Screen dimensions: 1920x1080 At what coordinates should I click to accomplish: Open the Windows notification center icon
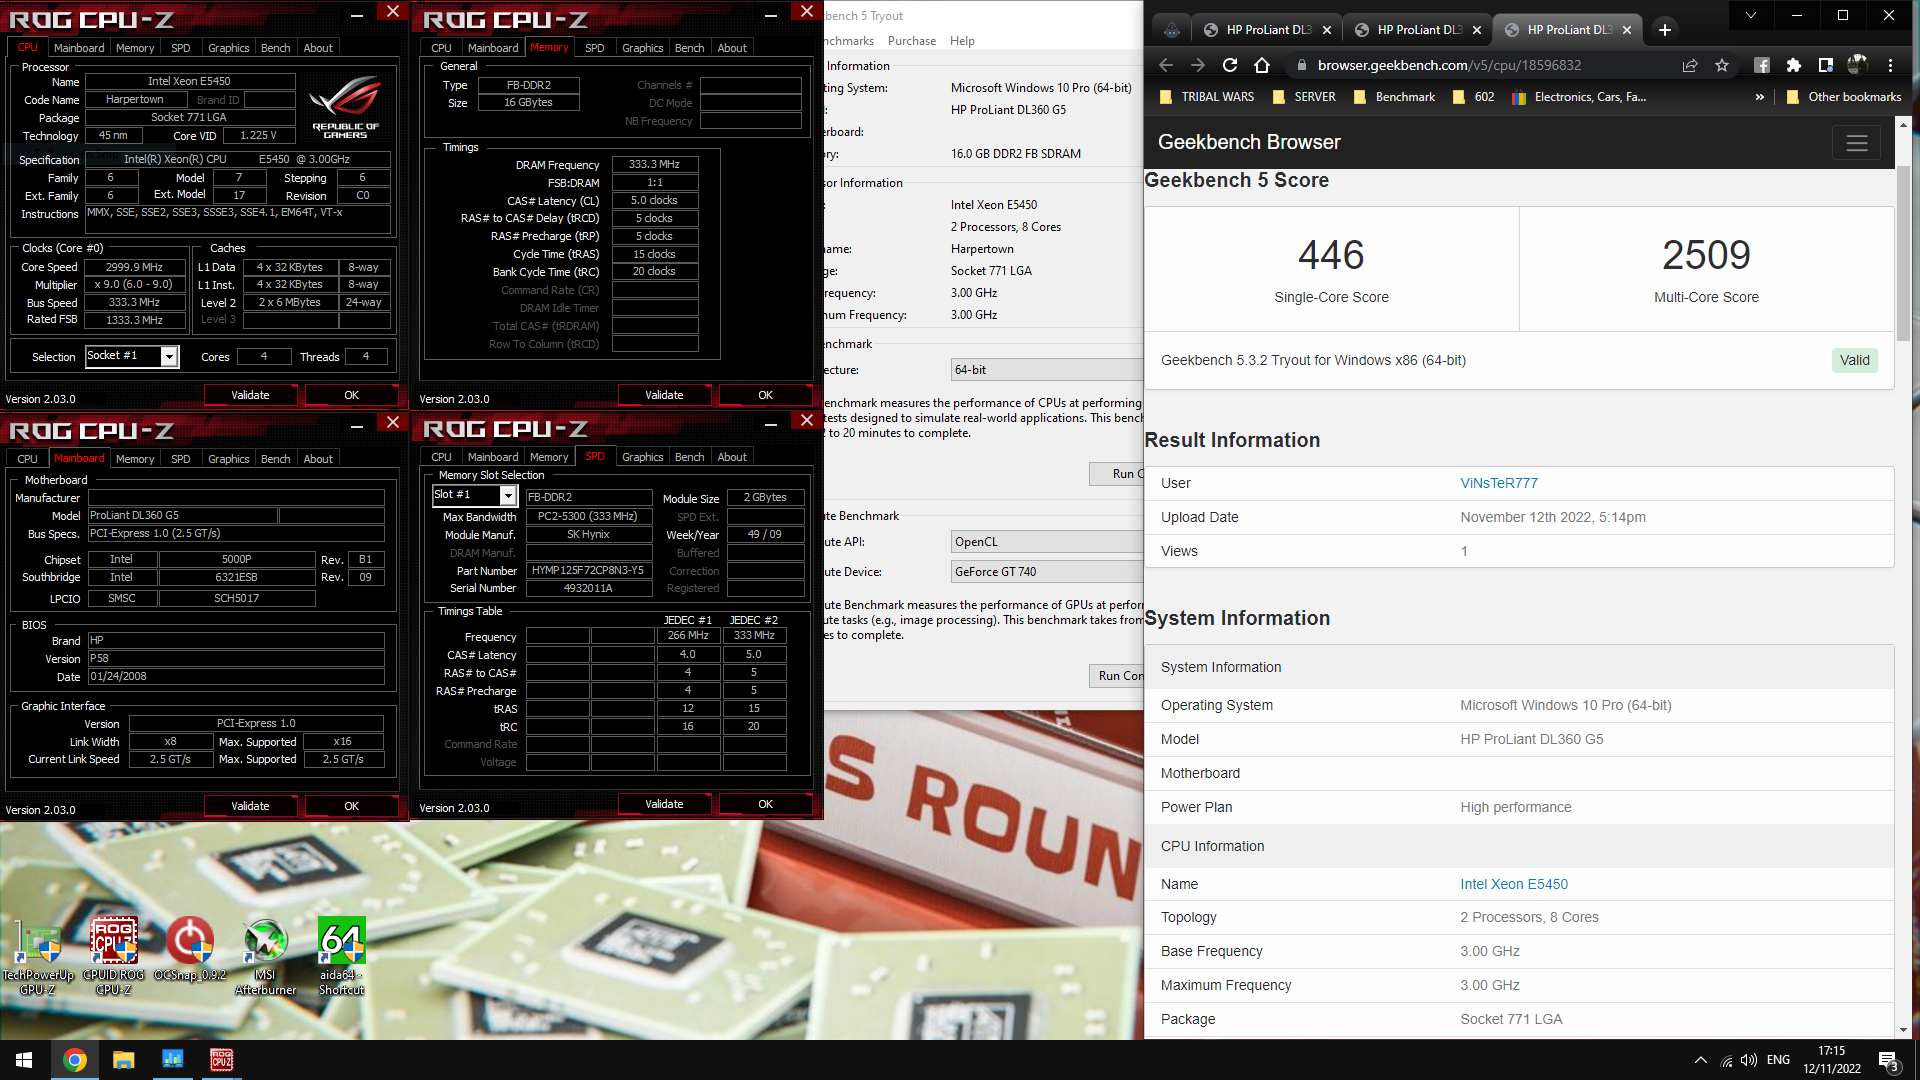click(1888, 1061)
